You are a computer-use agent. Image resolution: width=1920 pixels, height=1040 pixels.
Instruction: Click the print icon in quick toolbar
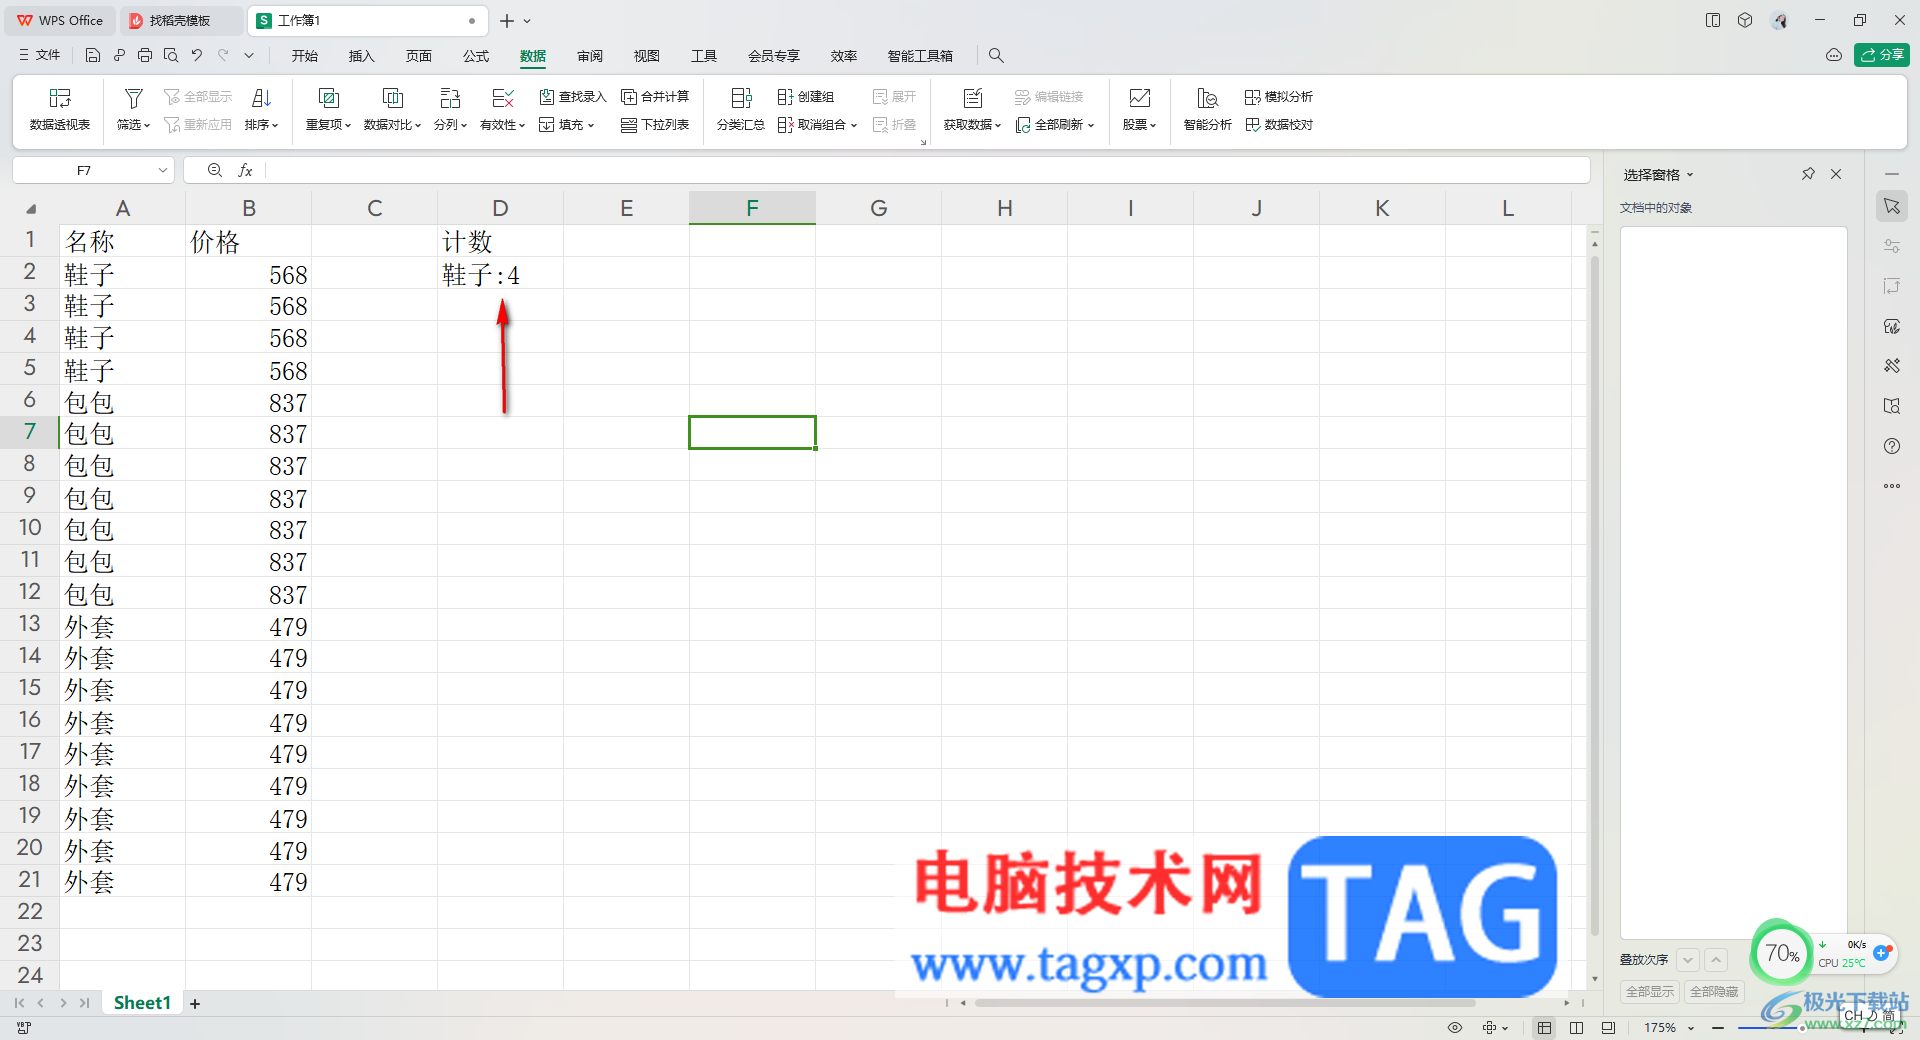click(x=145, y=55)
